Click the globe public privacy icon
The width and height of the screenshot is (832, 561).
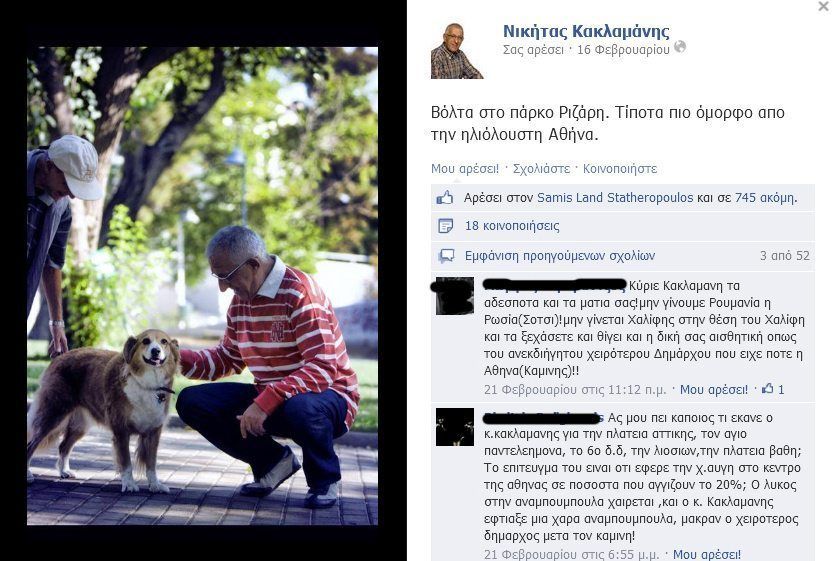pos(680,47)
